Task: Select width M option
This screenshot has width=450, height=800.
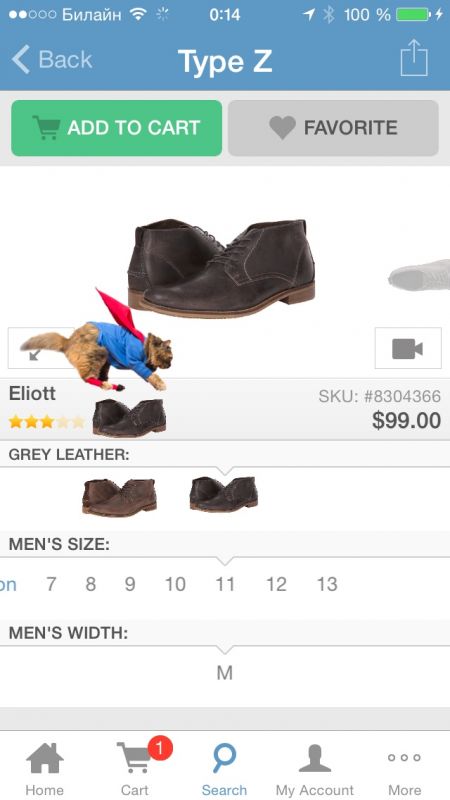Action: click(224, 673)
